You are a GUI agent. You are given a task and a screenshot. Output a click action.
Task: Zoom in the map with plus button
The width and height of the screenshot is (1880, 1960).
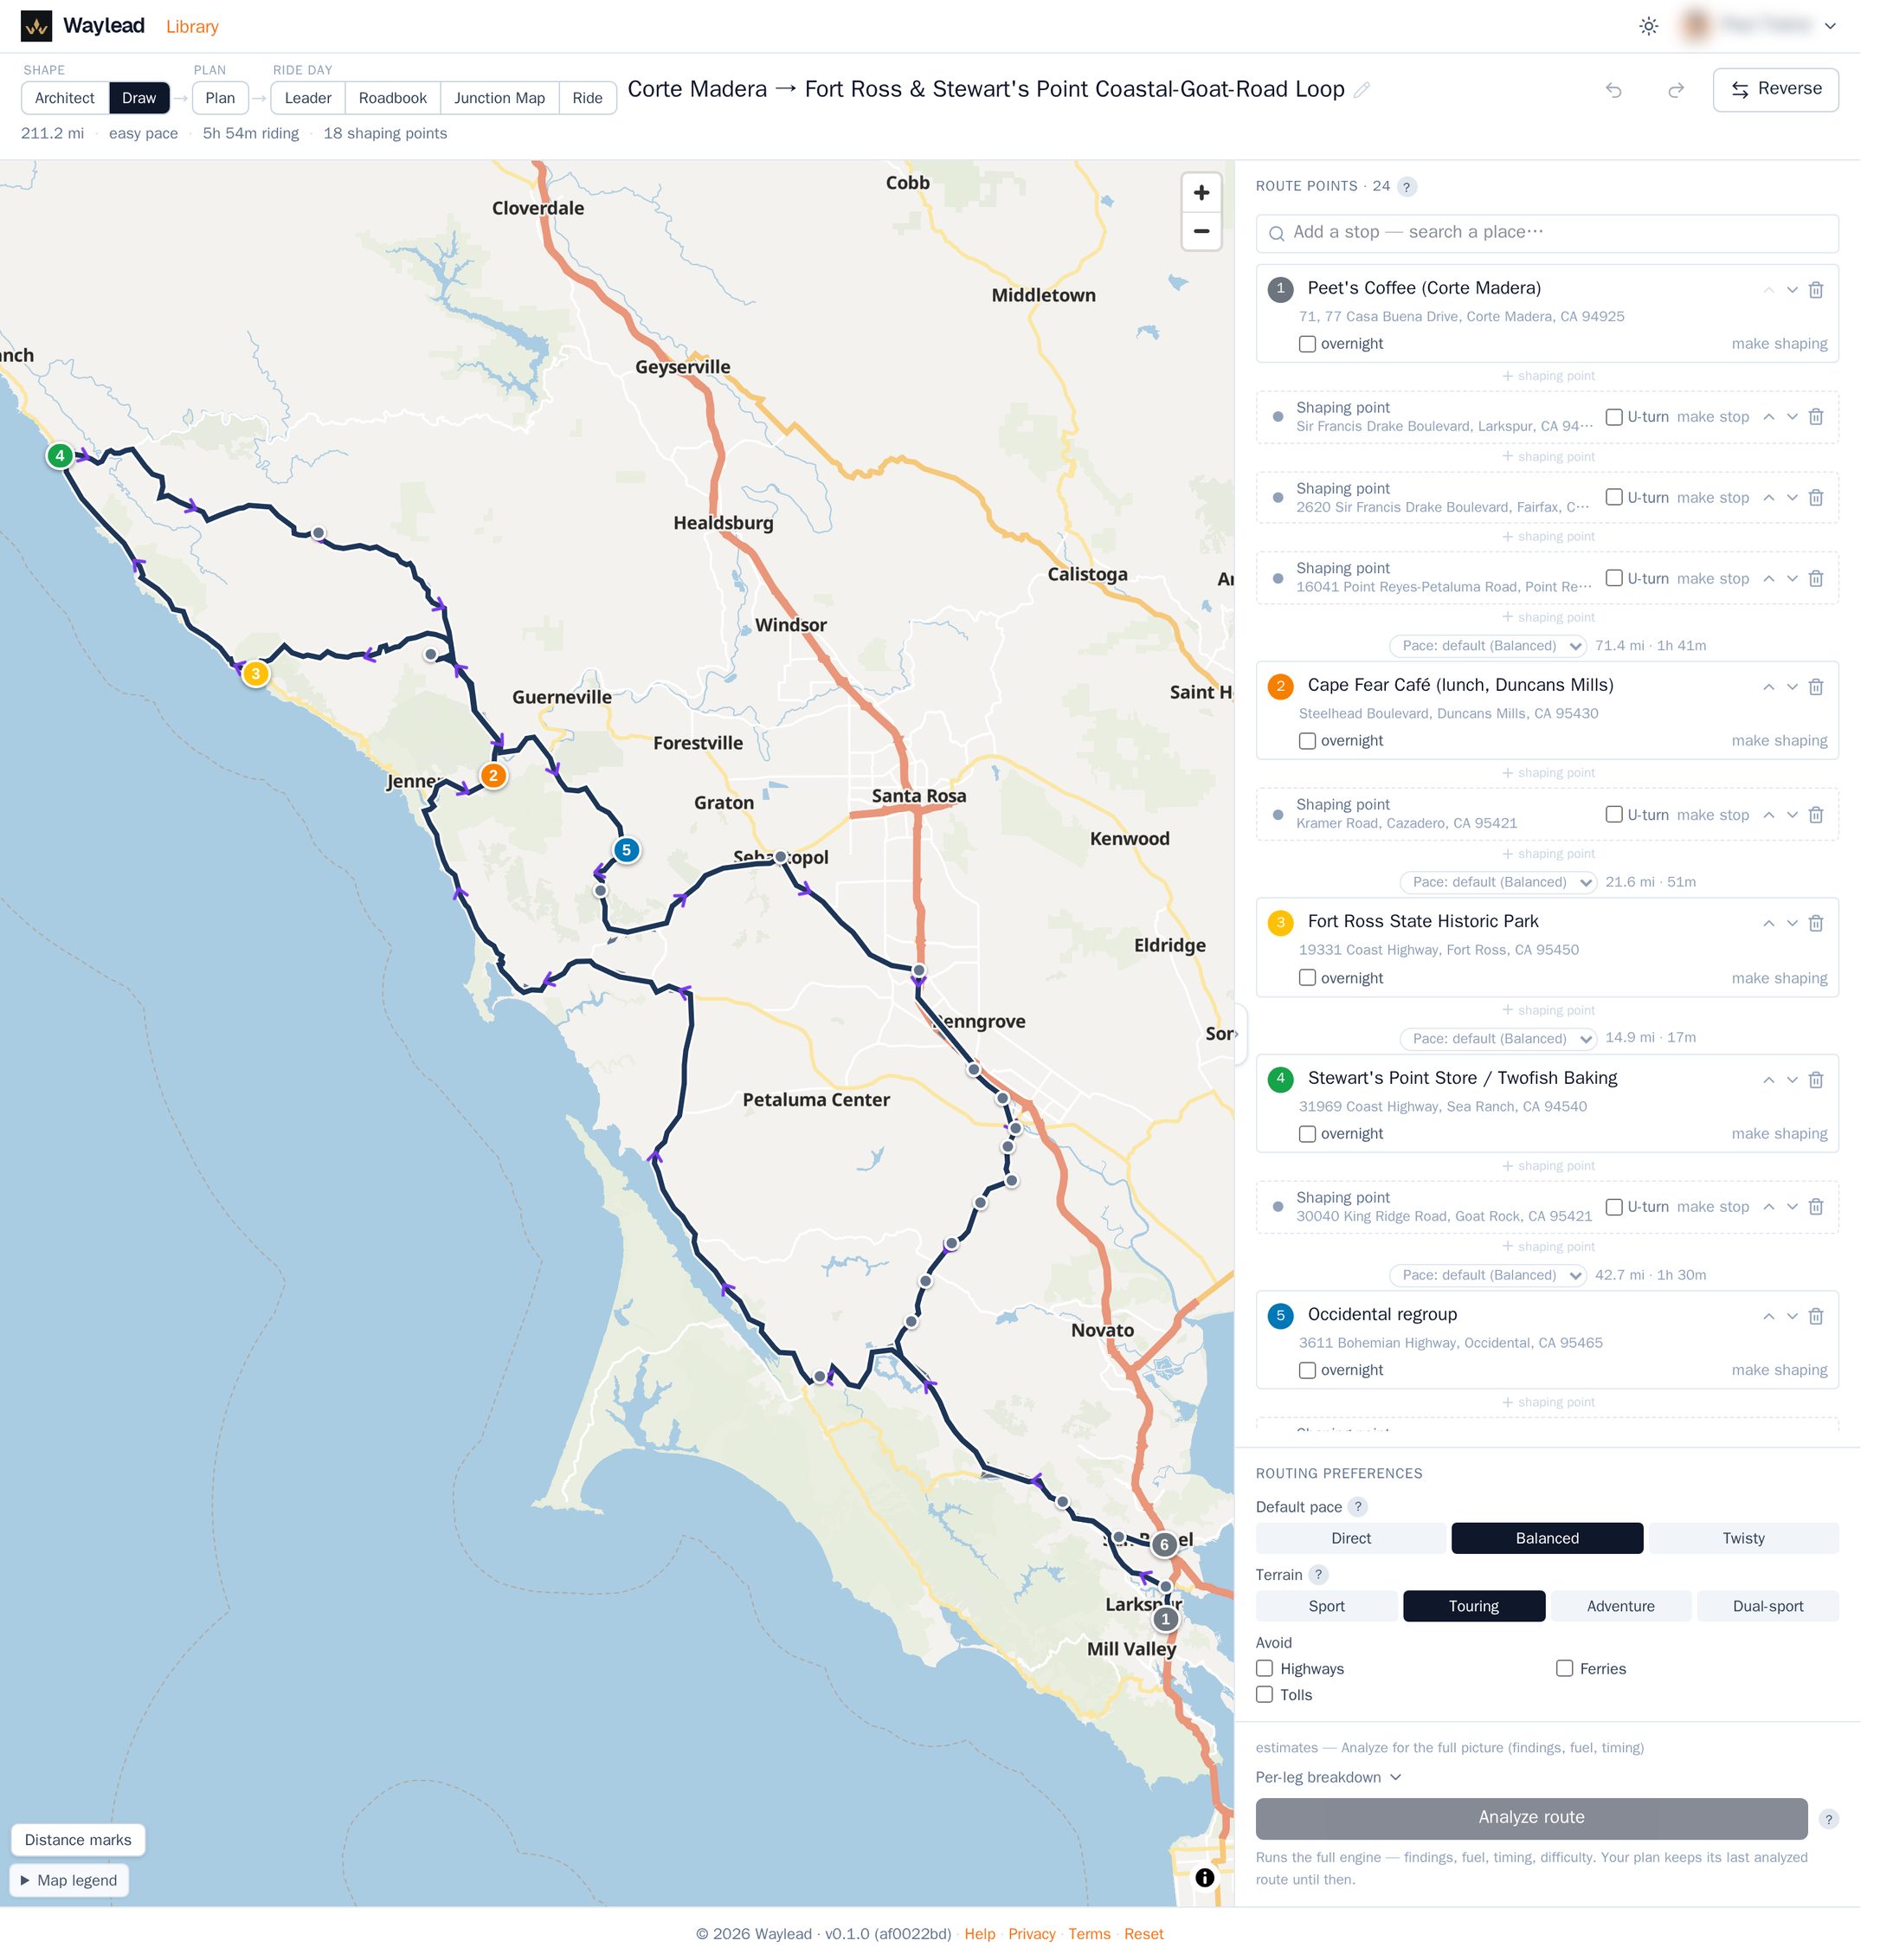[x=1201, y=192]
